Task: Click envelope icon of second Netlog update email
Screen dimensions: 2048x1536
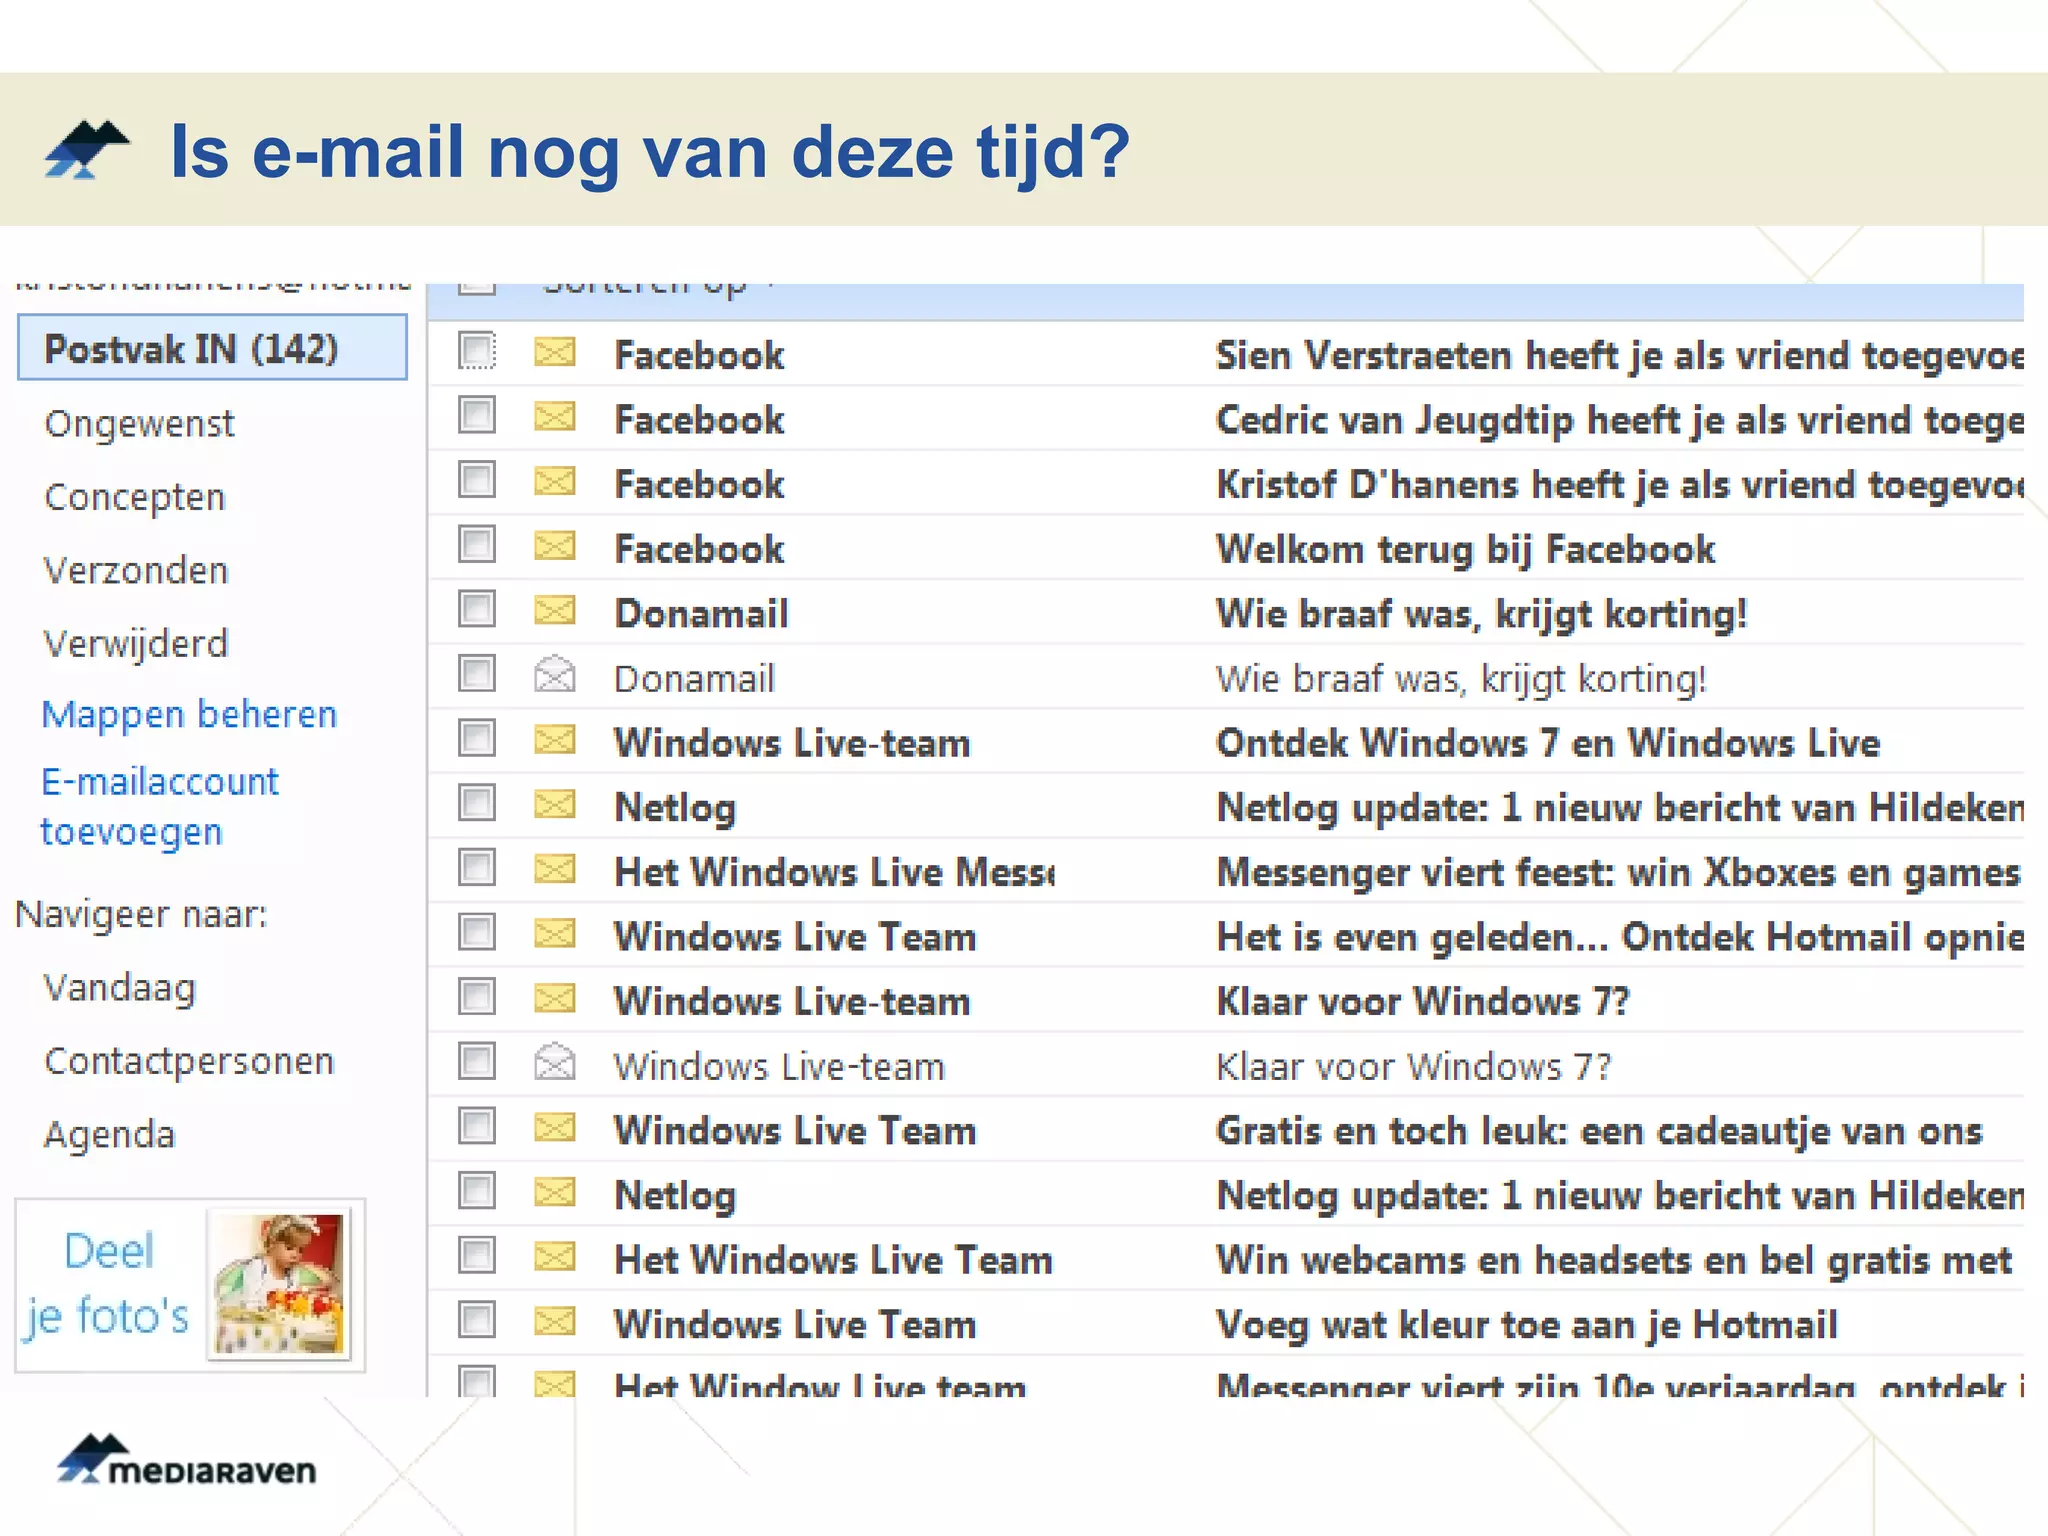Action: (x=555, y=1192)
